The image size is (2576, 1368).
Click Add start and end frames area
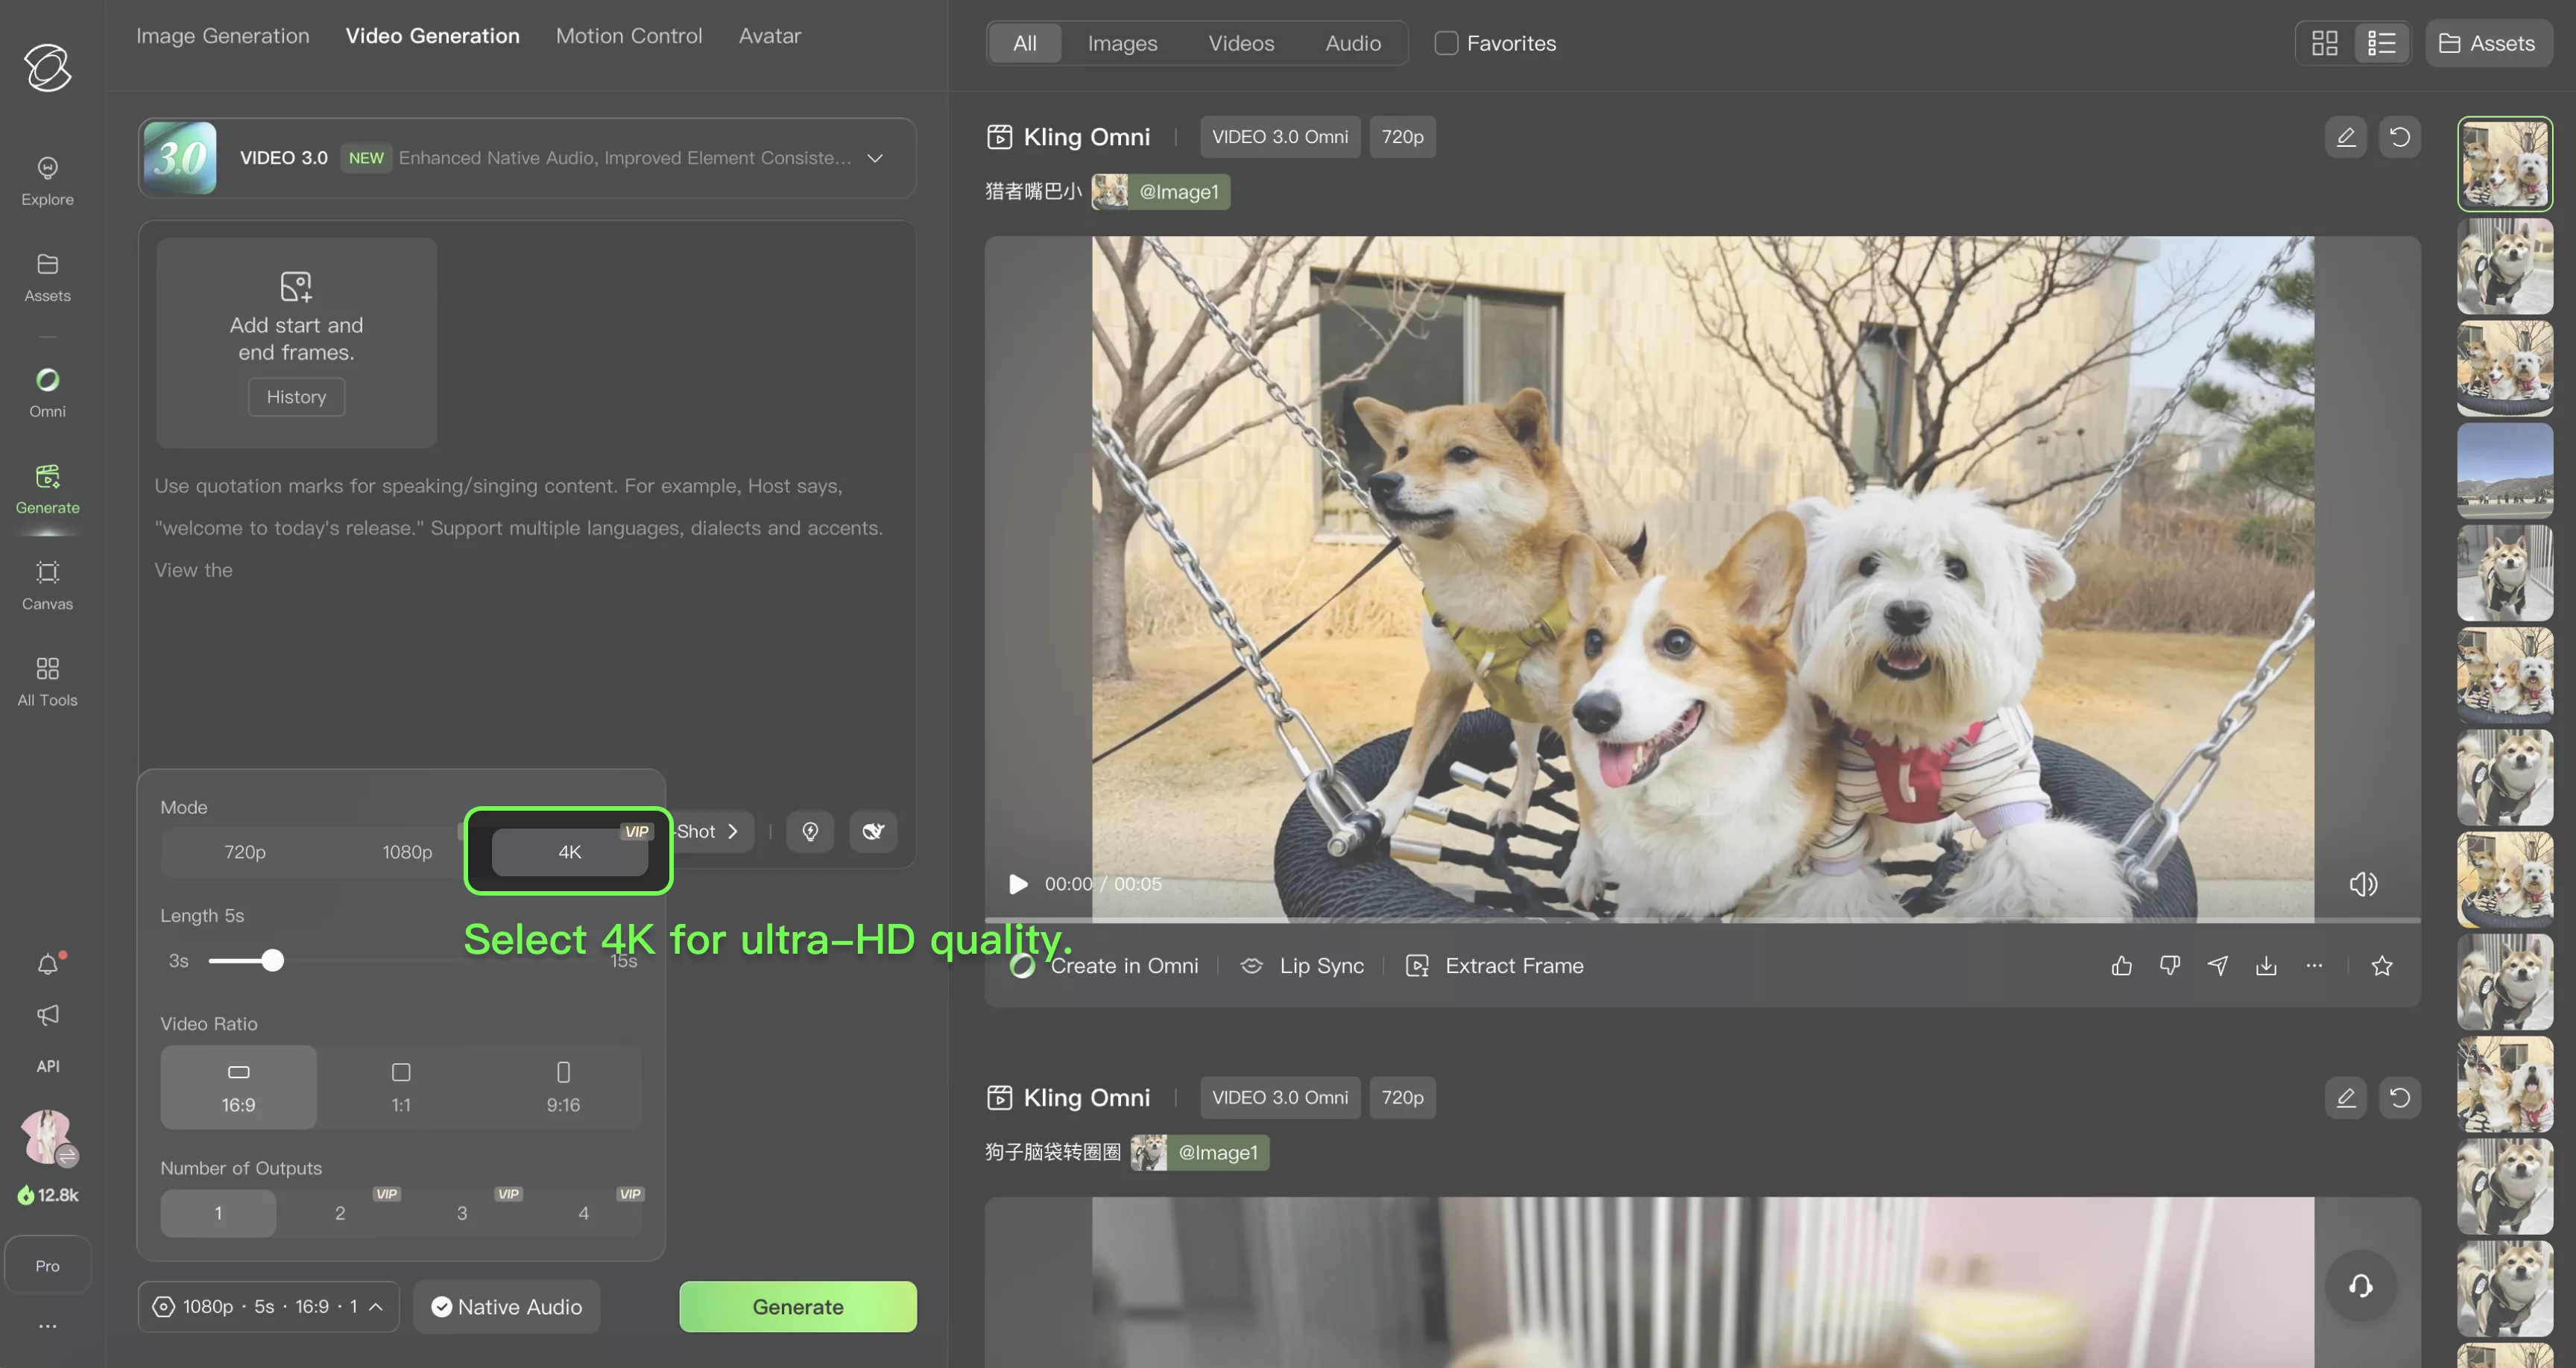296,342
